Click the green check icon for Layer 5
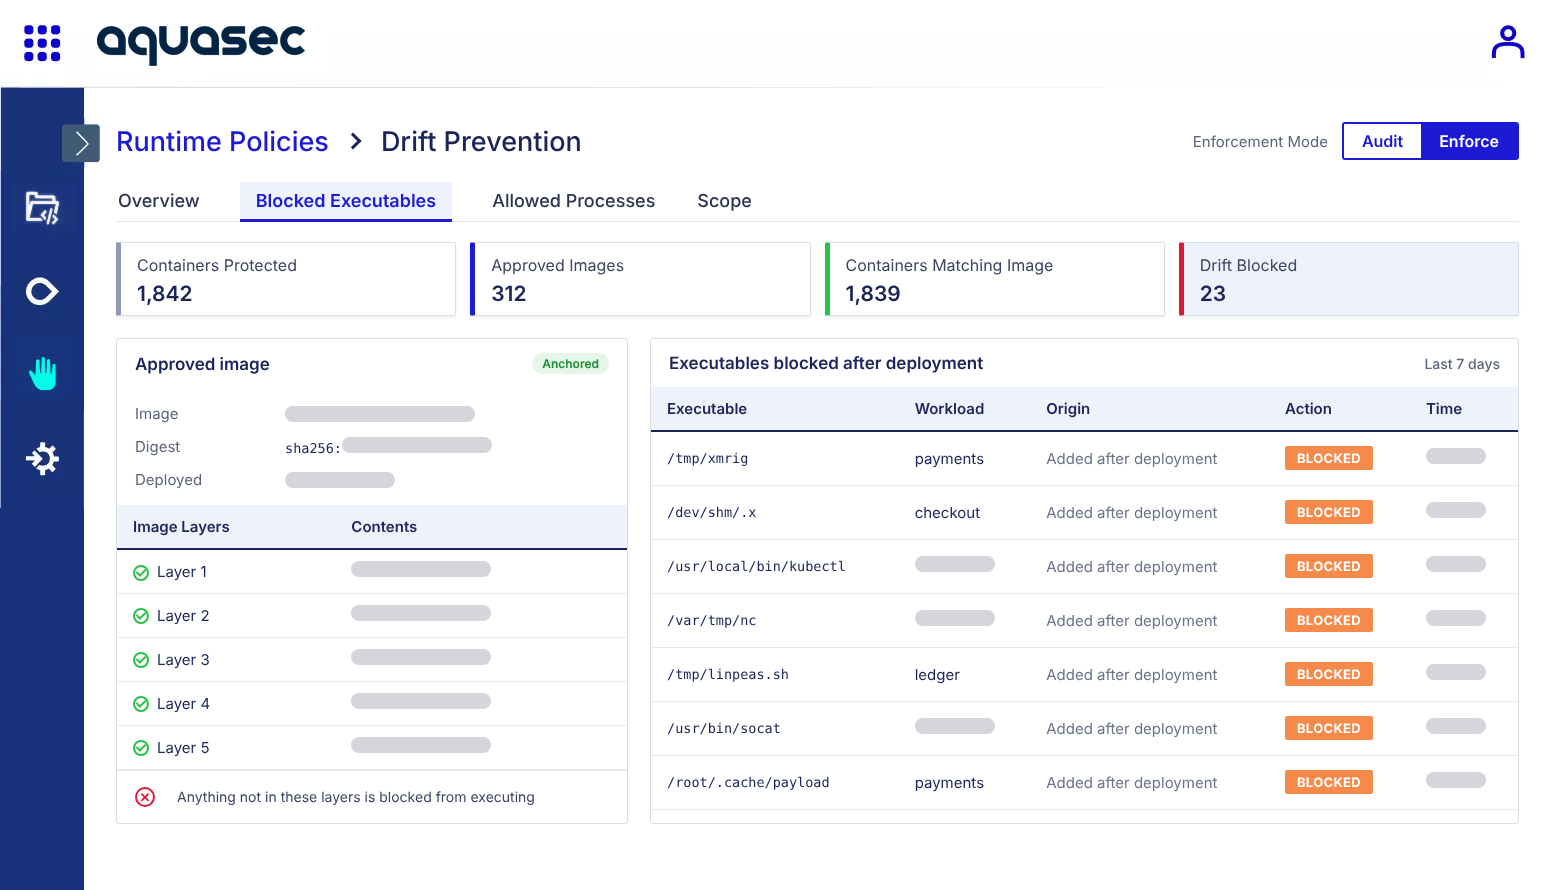This screenshot has height=890, width=1551. click(x=141, y=749)
